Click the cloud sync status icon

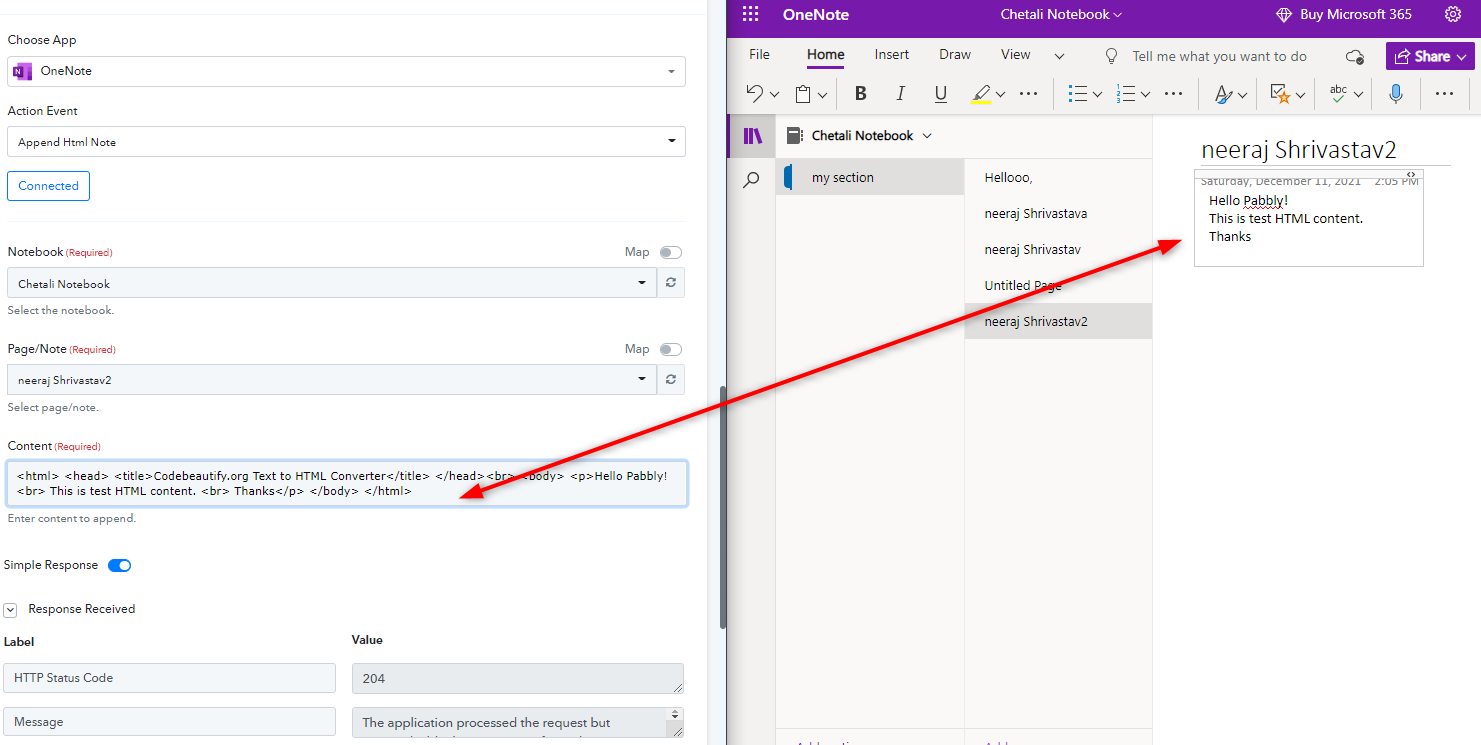pos(1355,56)
